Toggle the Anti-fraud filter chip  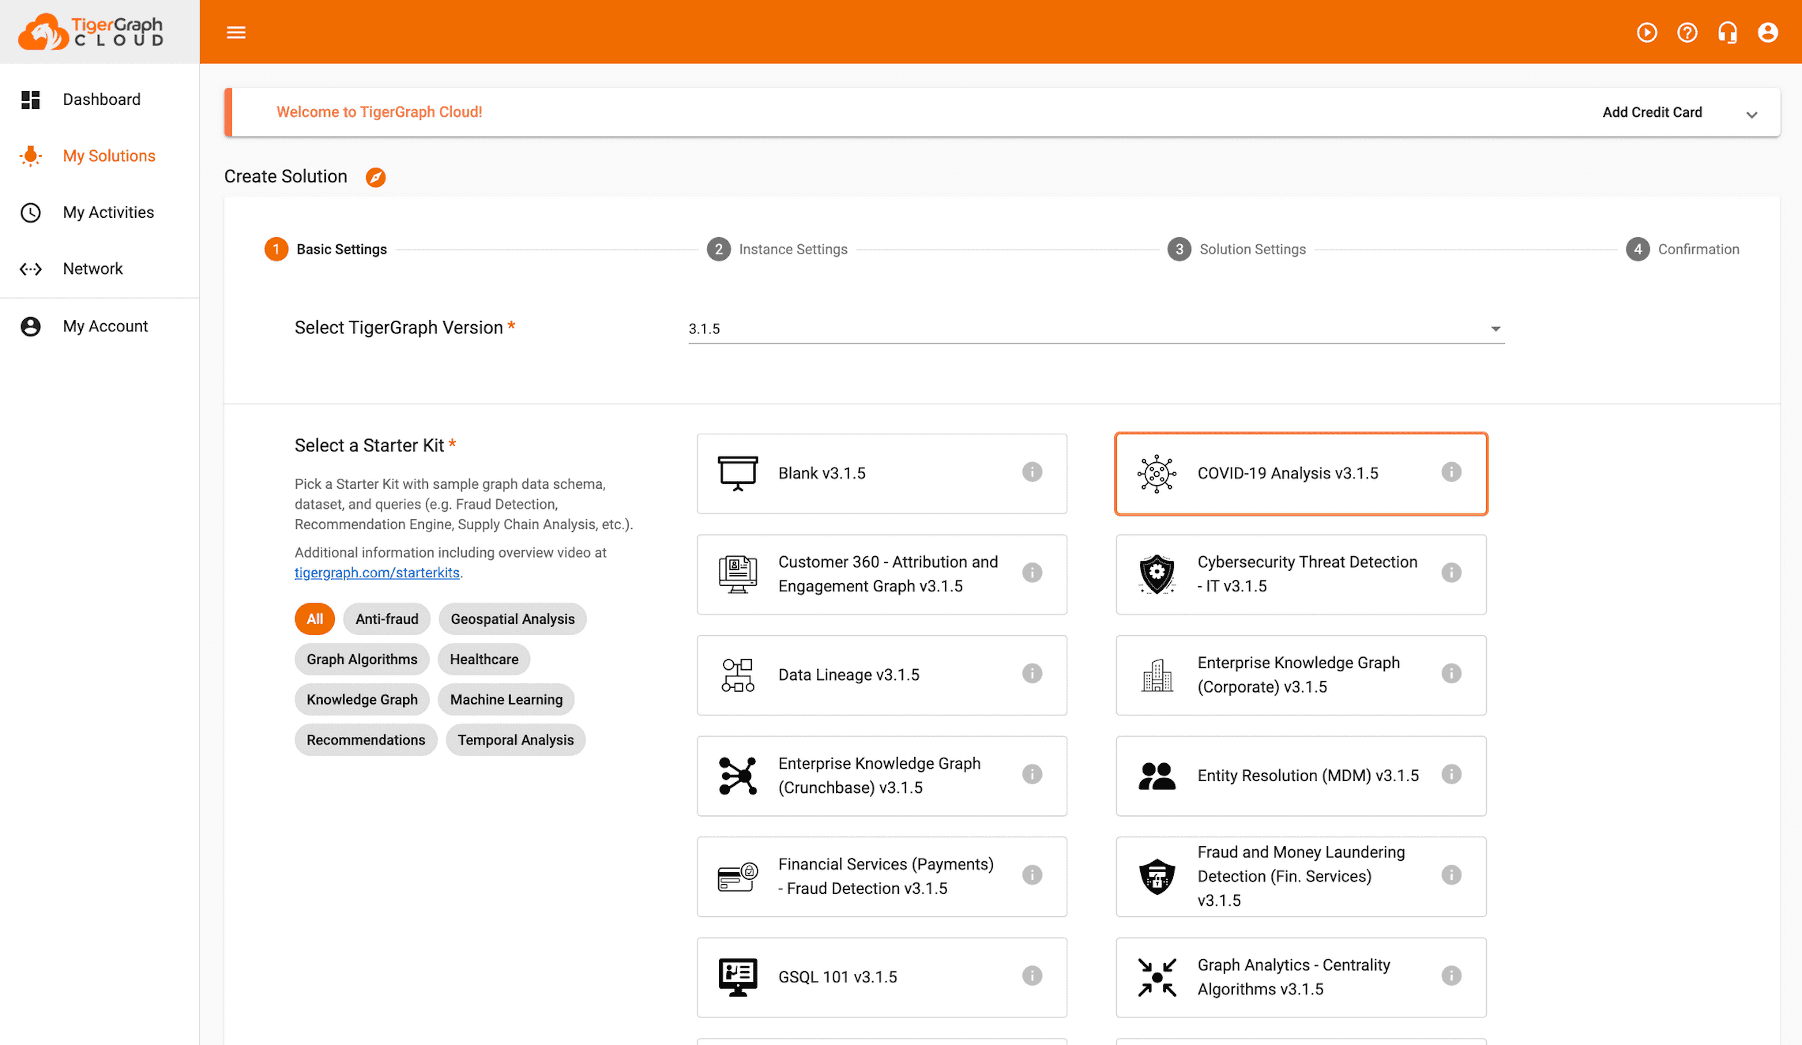coord(387,619)
